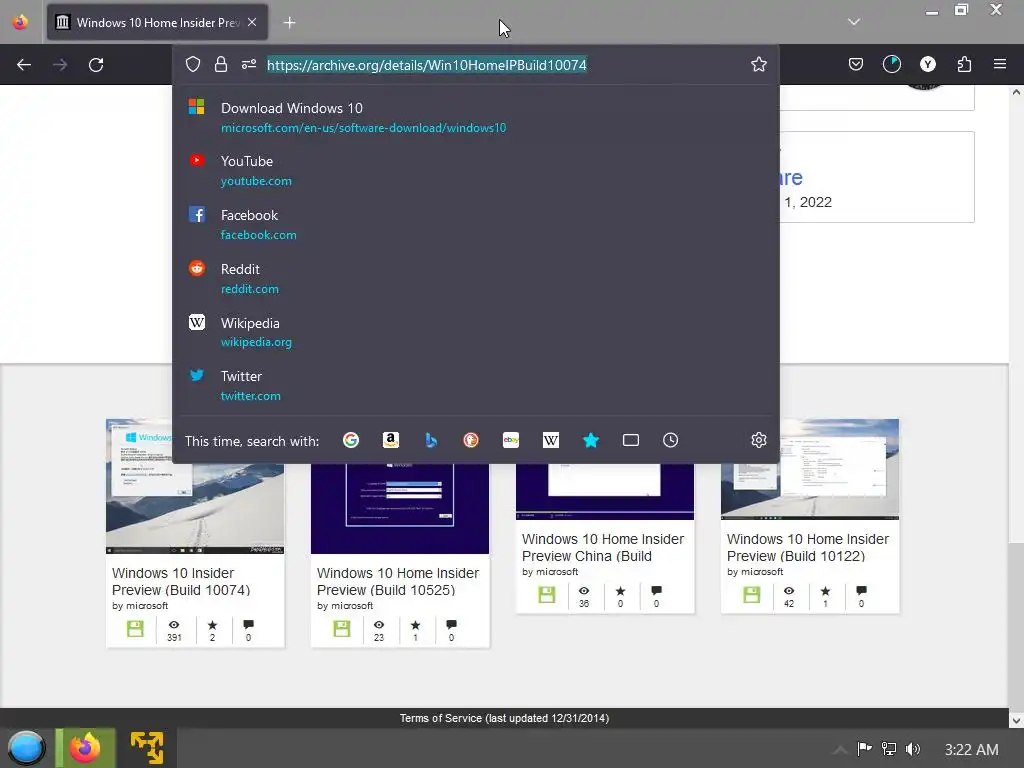Click the Firefox logo in tab bar
This screenshot has width=1024, height=768.
click(x=20, y=22)
